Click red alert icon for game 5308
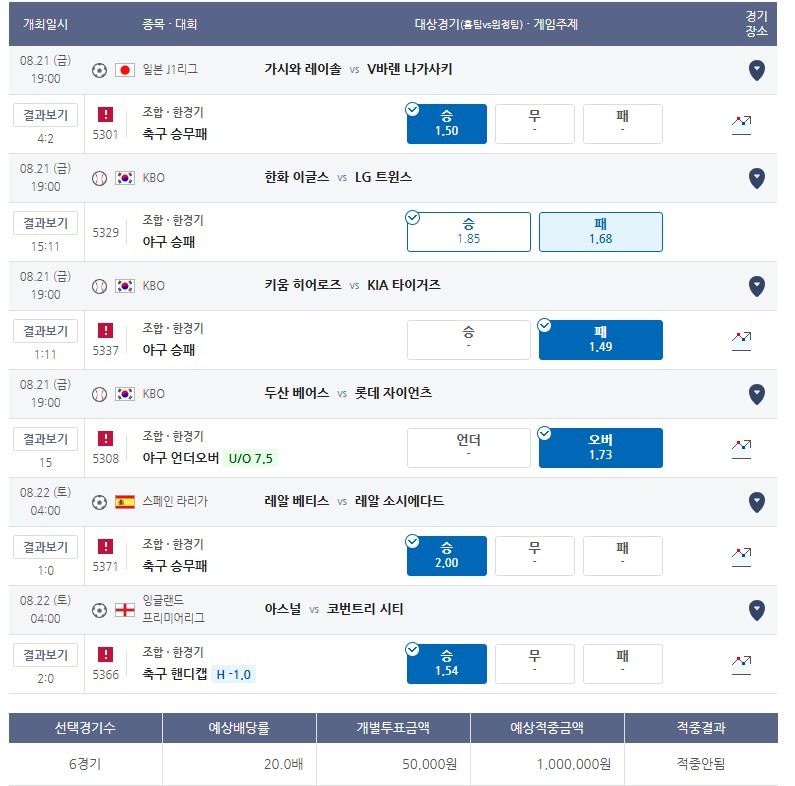 [105, 438]
